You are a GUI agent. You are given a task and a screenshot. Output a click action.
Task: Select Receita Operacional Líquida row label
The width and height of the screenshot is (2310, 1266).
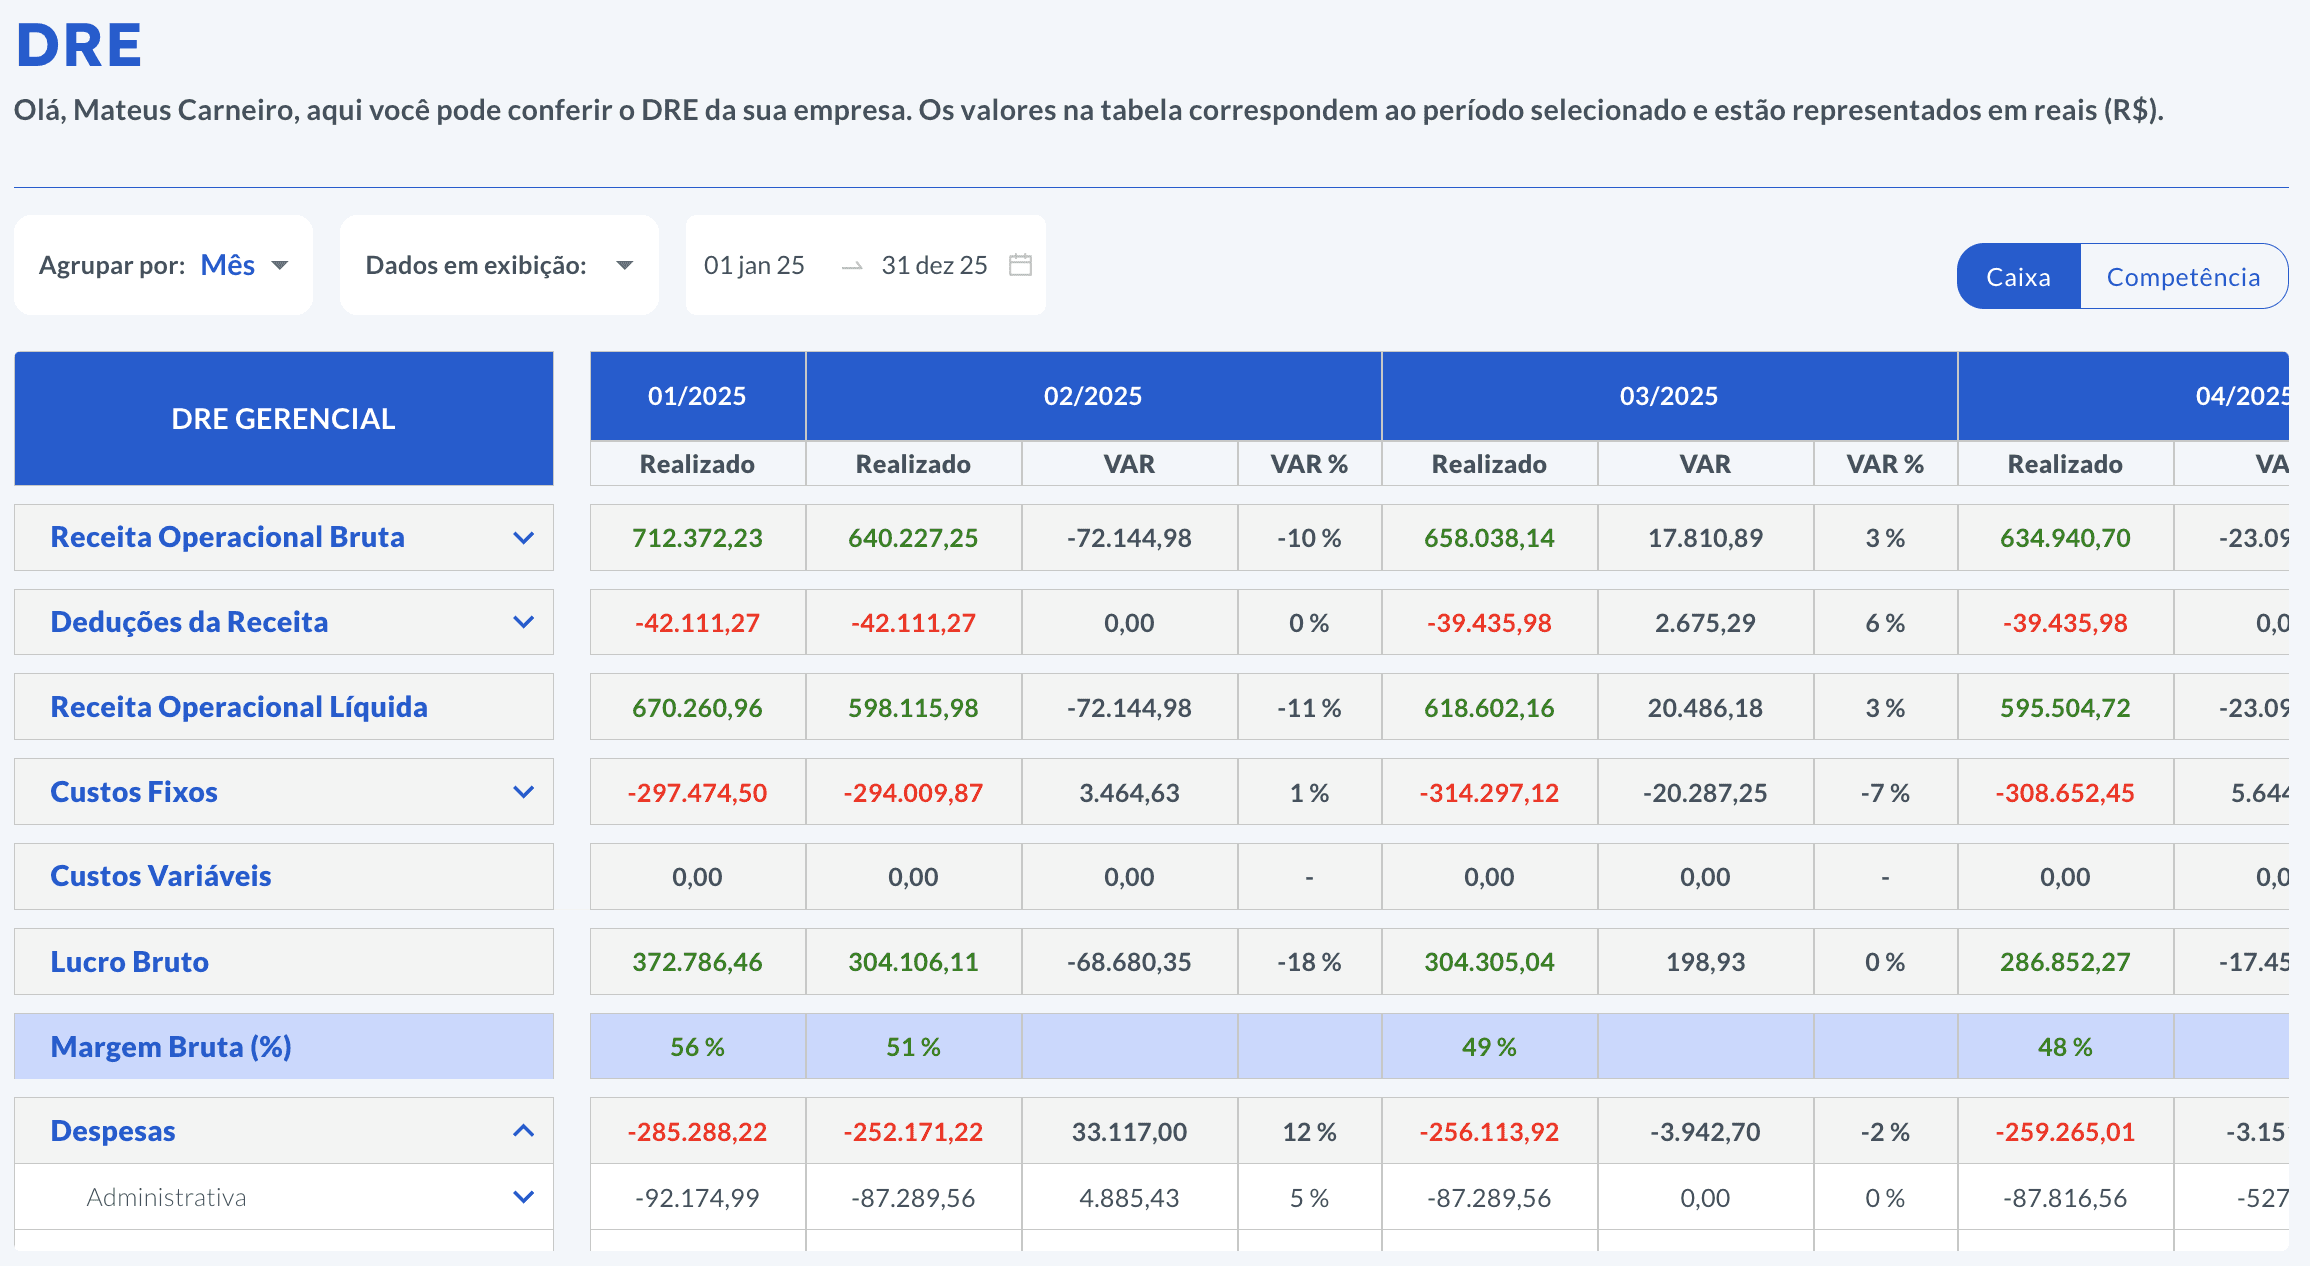(x=239, y=707)
